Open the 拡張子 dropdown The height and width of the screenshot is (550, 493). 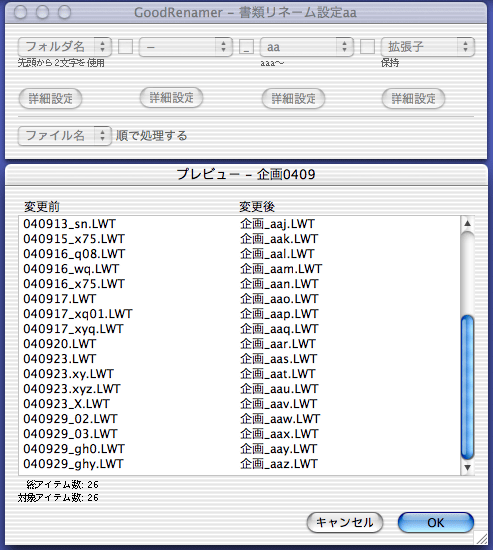(x=427, y=47)
